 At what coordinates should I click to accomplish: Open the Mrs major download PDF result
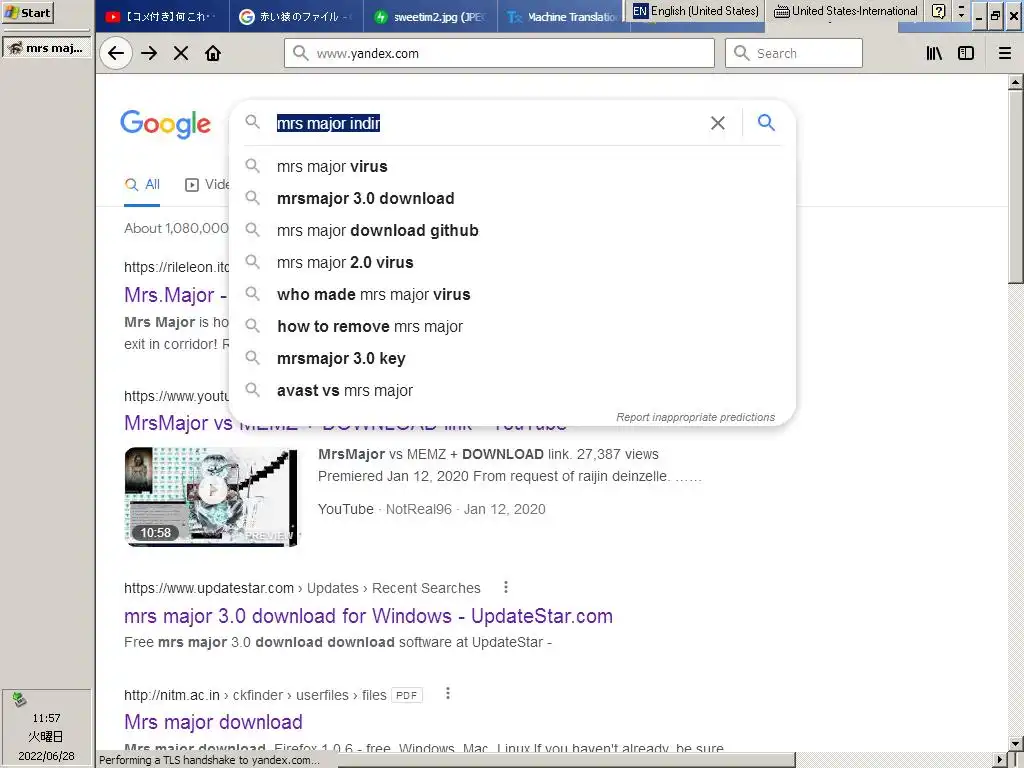click(x=213, y=722)
